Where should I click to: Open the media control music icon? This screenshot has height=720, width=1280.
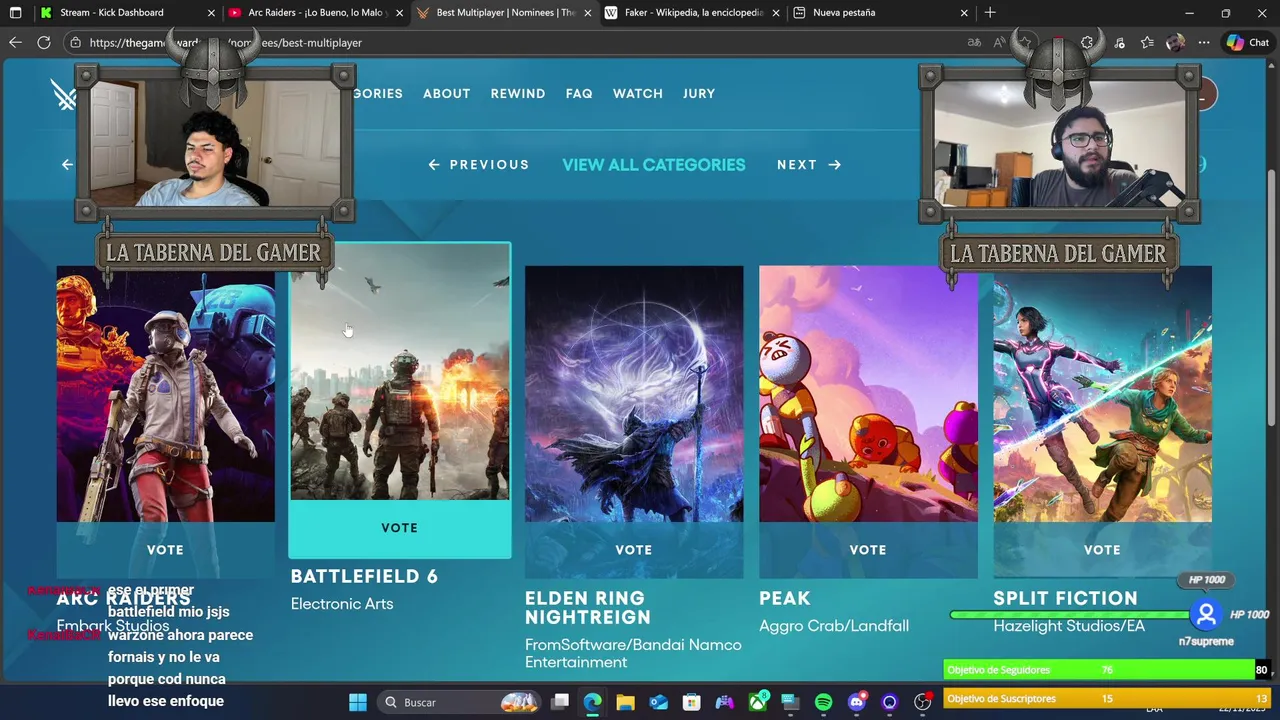coord(1119,42)
